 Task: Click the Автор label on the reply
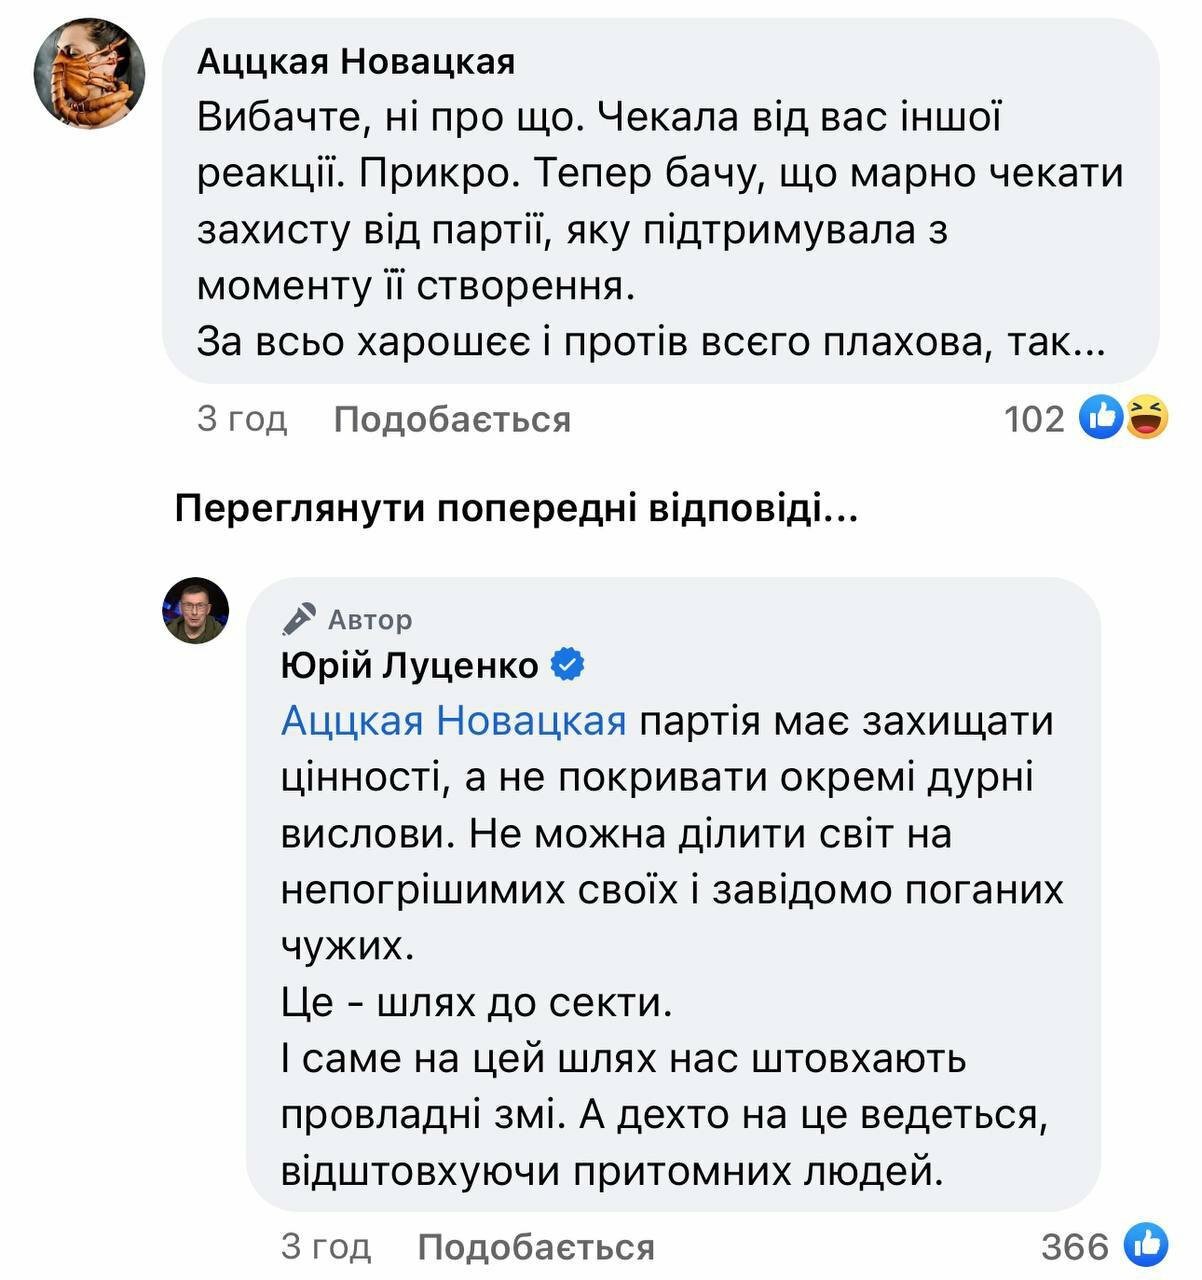point(370,620)
